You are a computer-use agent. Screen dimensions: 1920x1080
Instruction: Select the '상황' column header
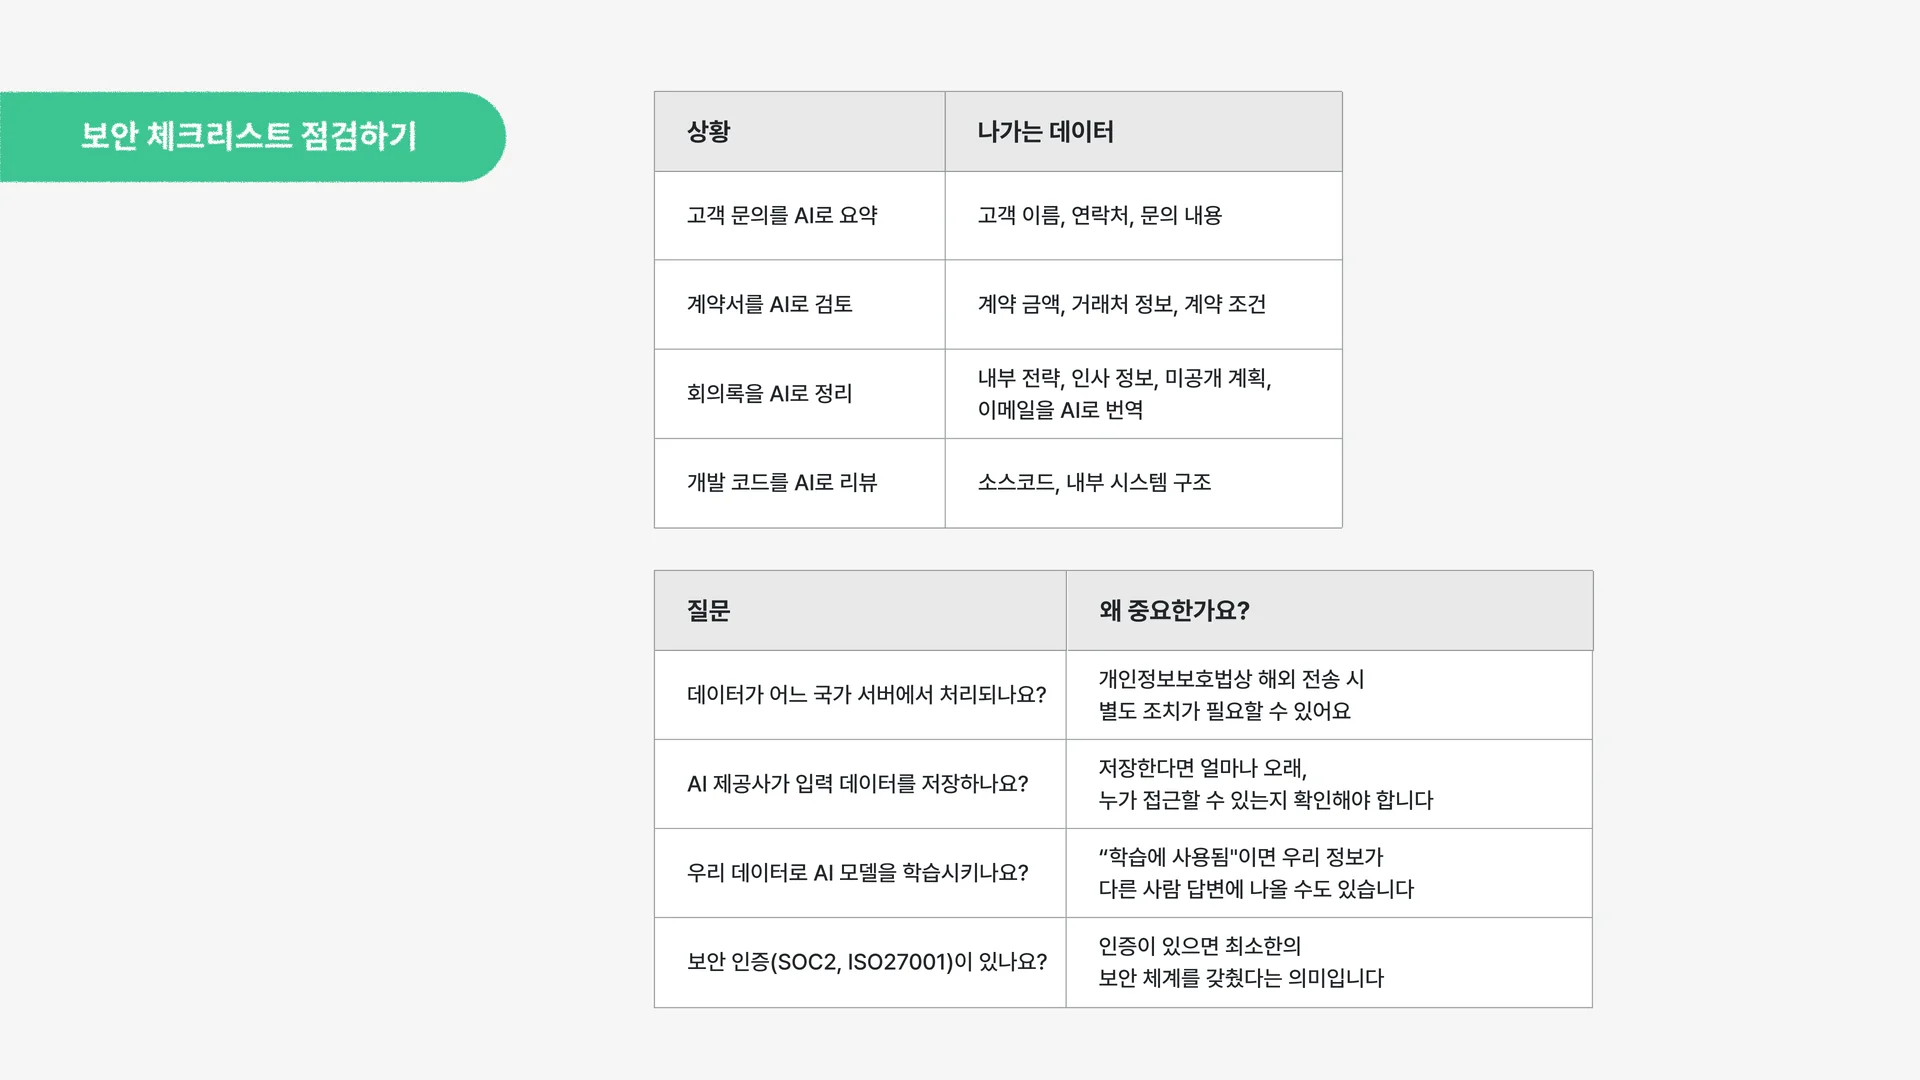[x=709, y=132]
